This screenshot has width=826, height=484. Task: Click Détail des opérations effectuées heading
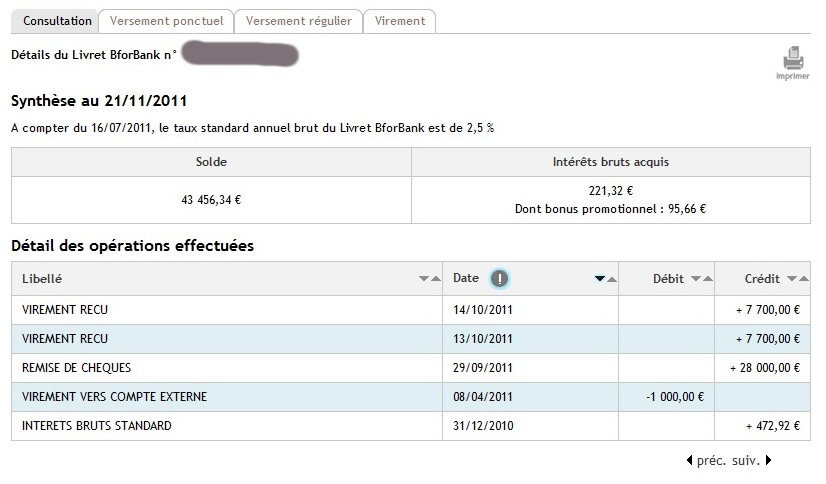pyautogui.click(x=132, y=245)
